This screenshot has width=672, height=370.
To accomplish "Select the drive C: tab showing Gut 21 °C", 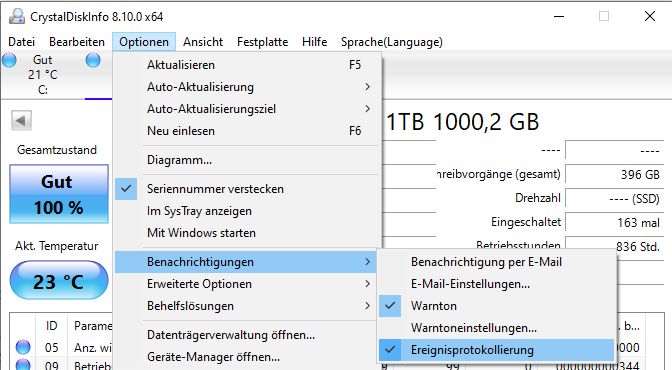I will [x=42, y=75].
